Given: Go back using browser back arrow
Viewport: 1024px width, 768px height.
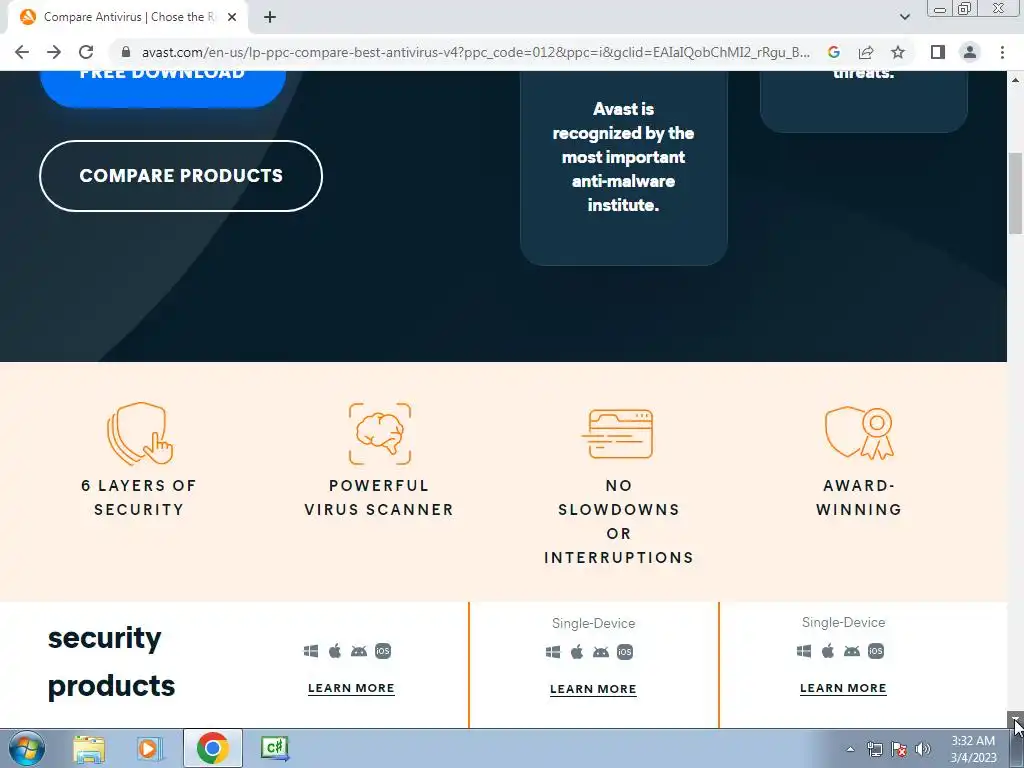Looking at the screenshot, I should pyautogui.click(x=22, y=52).
